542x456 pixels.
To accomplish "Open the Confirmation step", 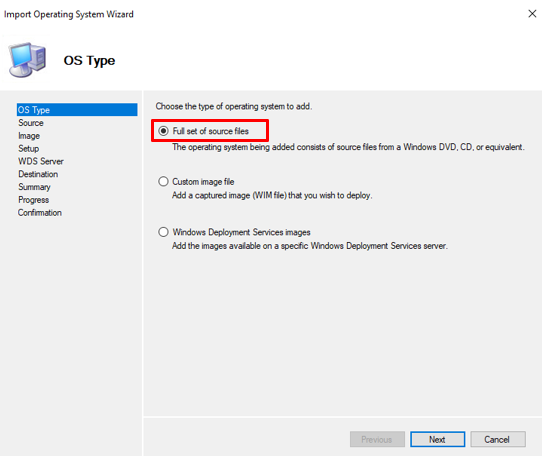I will tap(40, 213).
